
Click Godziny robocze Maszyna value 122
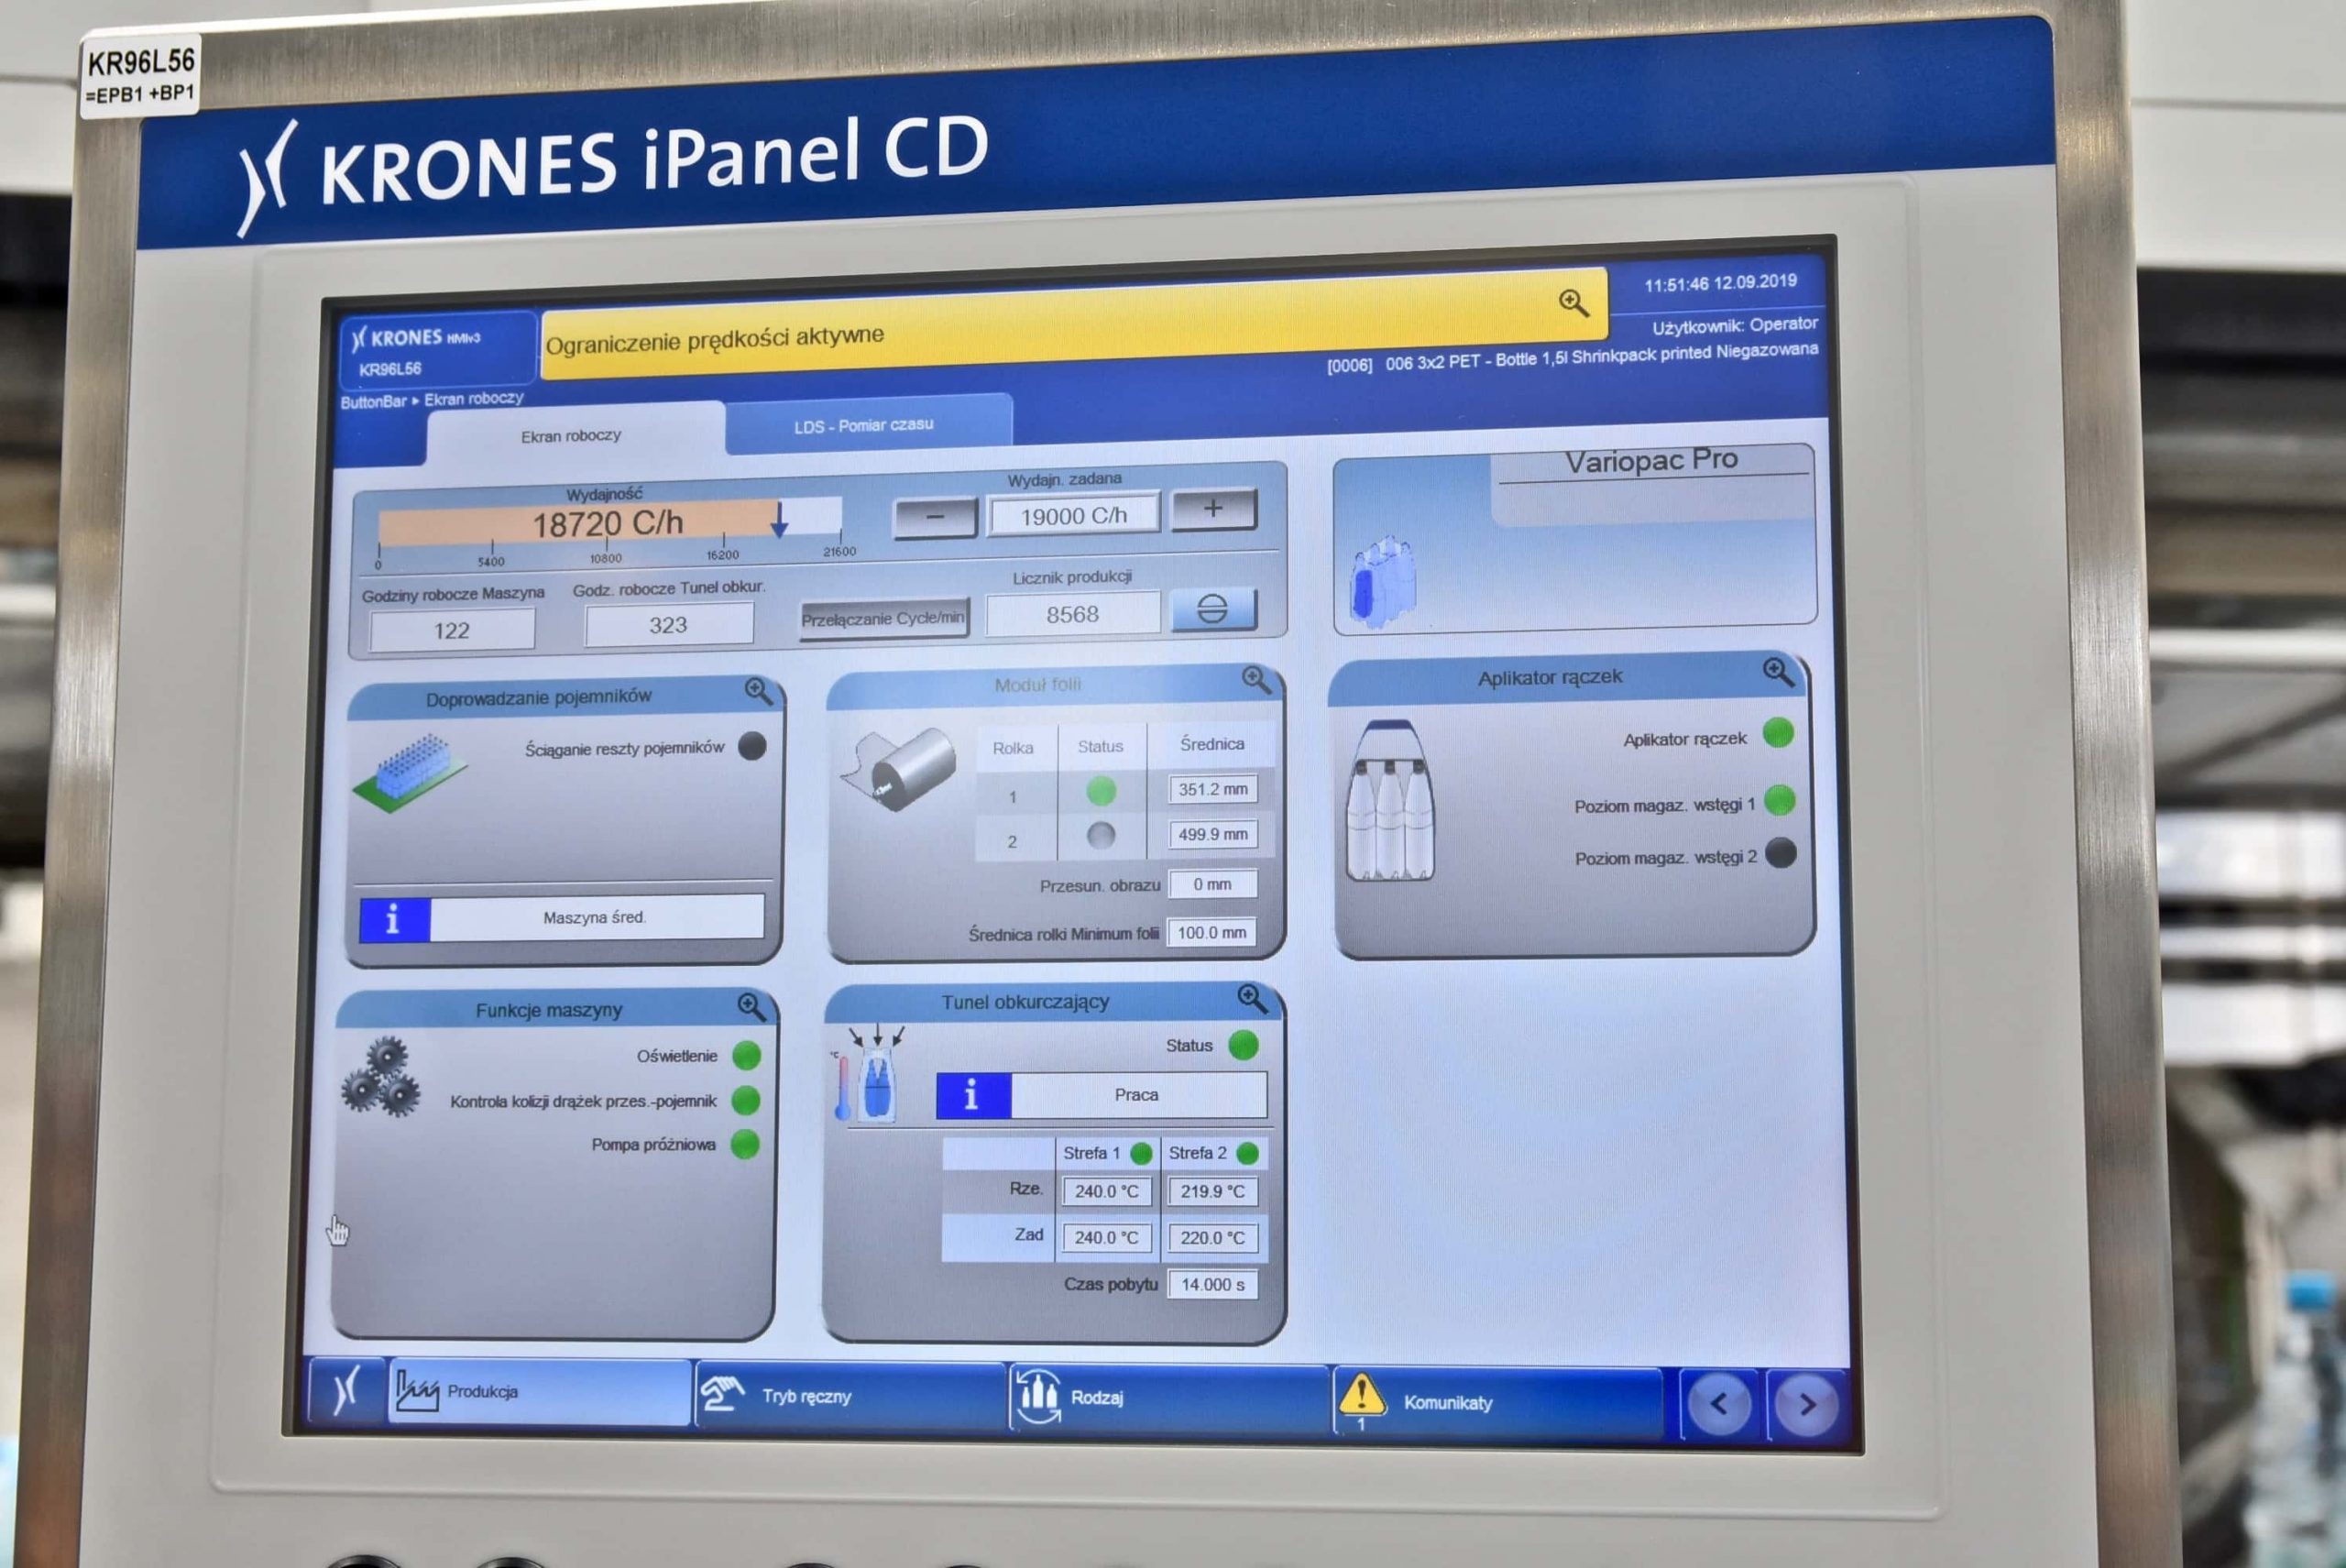click(x=452, y=630)
